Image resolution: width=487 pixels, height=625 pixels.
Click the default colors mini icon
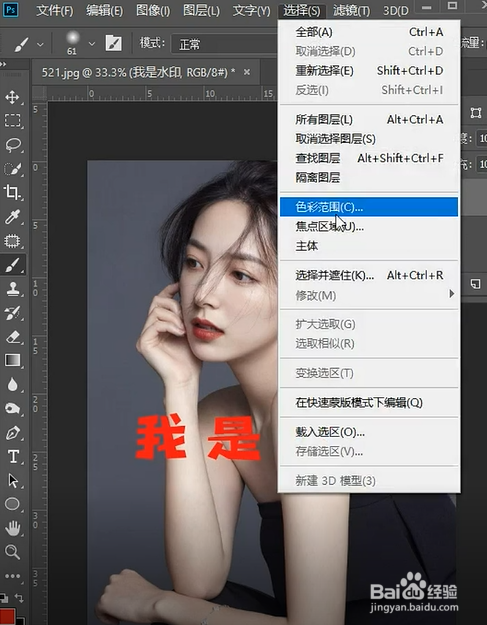(4, 598)
